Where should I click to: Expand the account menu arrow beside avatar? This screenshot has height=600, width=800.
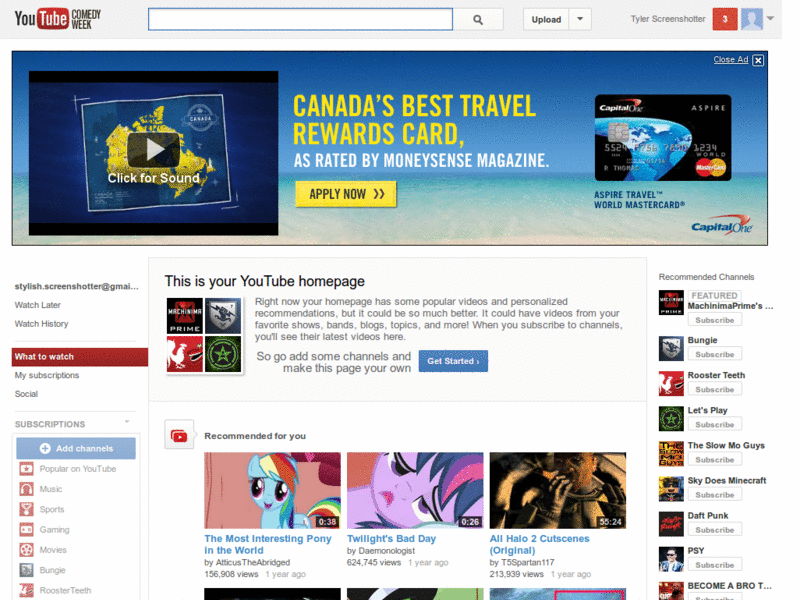tap(770, 19)
